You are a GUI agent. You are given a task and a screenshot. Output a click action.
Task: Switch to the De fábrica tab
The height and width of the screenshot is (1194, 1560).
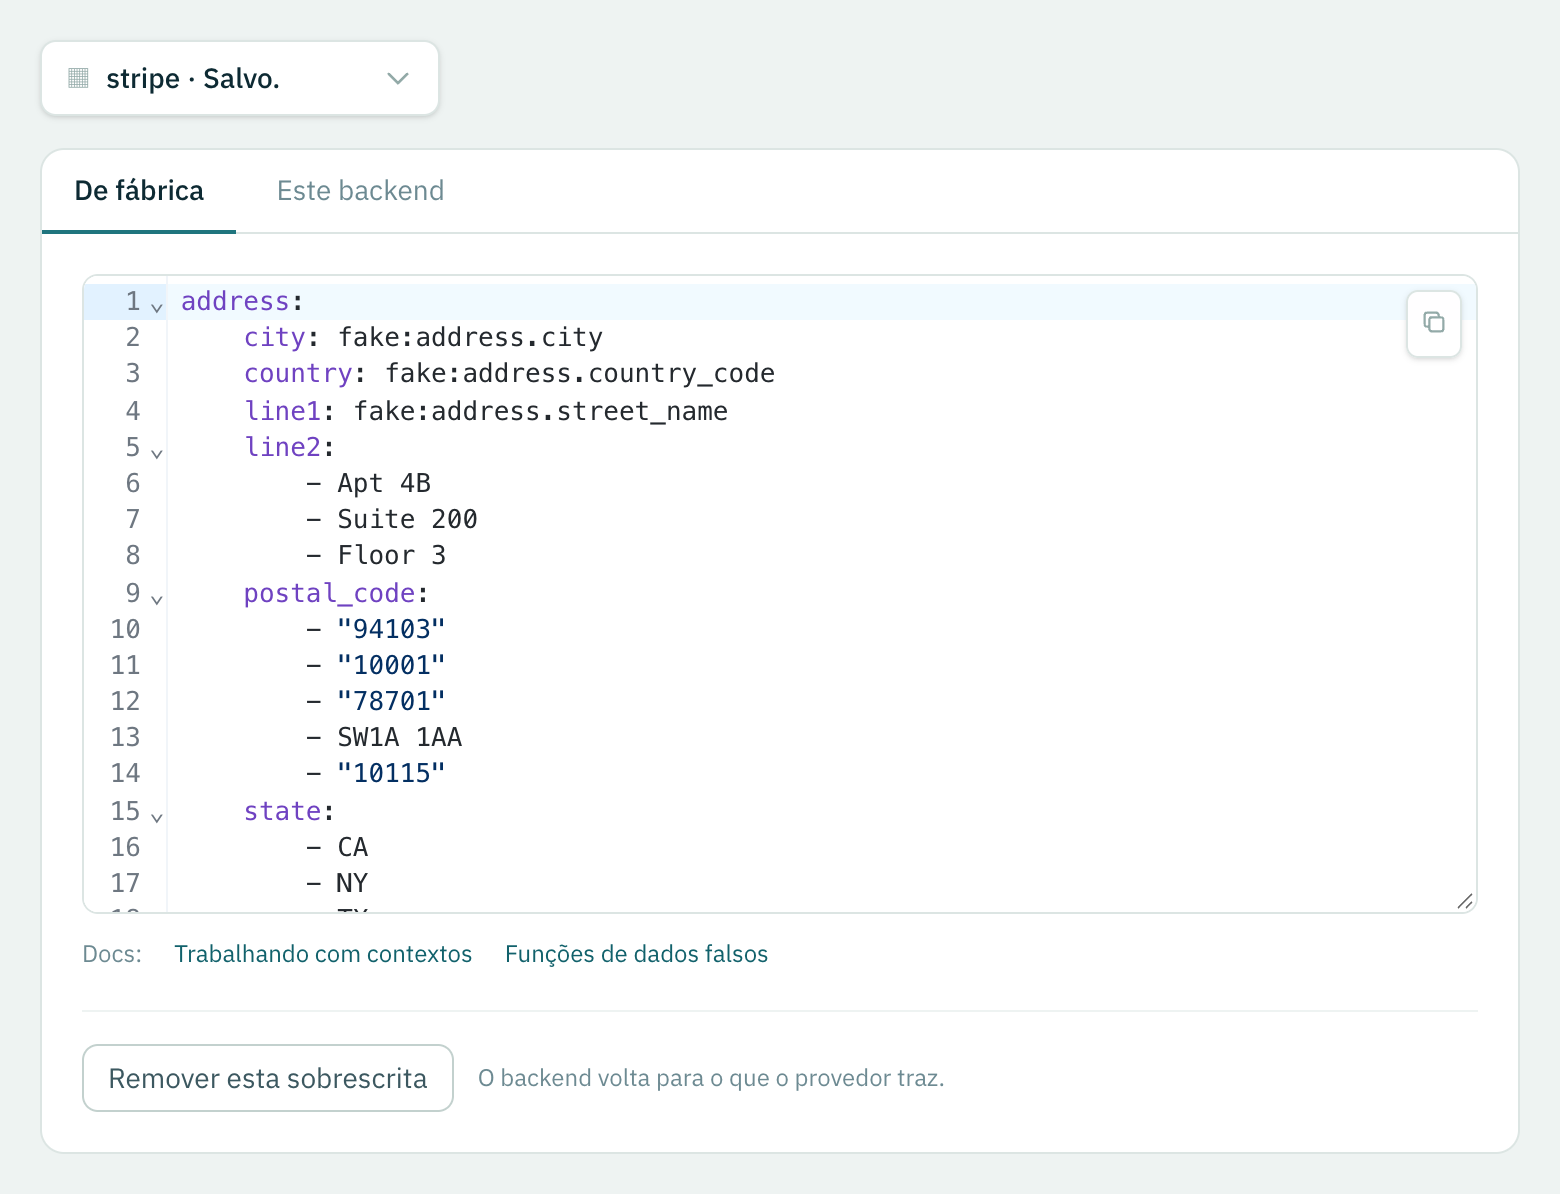[139, 191]
